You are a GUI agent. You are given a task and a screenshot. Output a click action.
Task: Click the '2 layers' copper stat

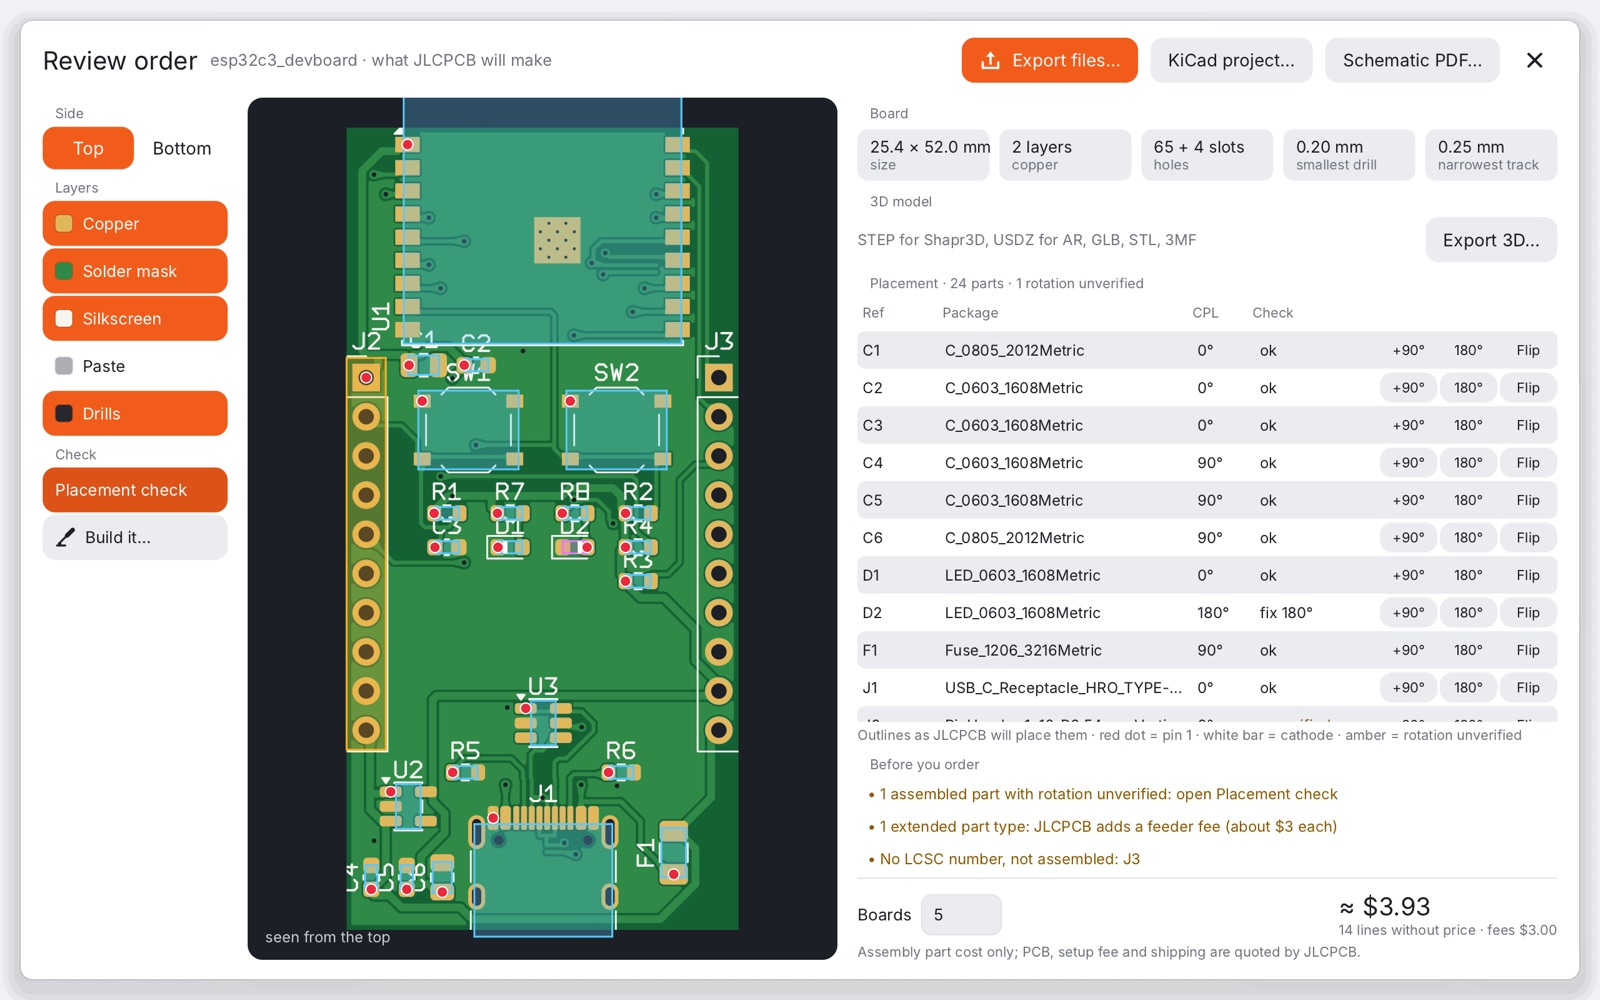coord(1065,155)
